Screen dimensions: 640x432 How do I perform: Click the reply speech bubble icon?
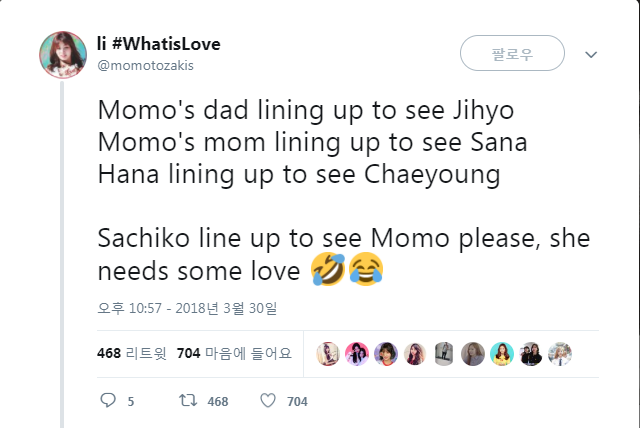point(110,401)
